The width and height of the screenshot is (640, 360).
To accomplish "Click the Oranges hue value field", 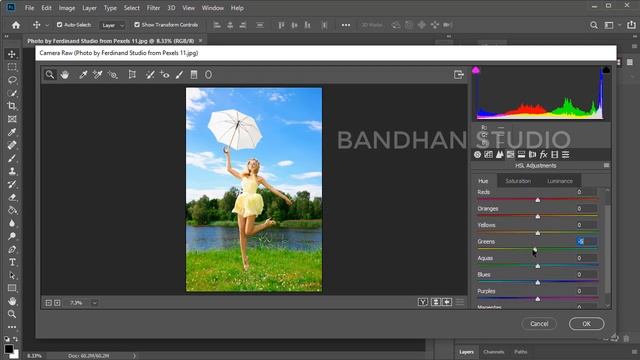I will (x=587, y=209).
